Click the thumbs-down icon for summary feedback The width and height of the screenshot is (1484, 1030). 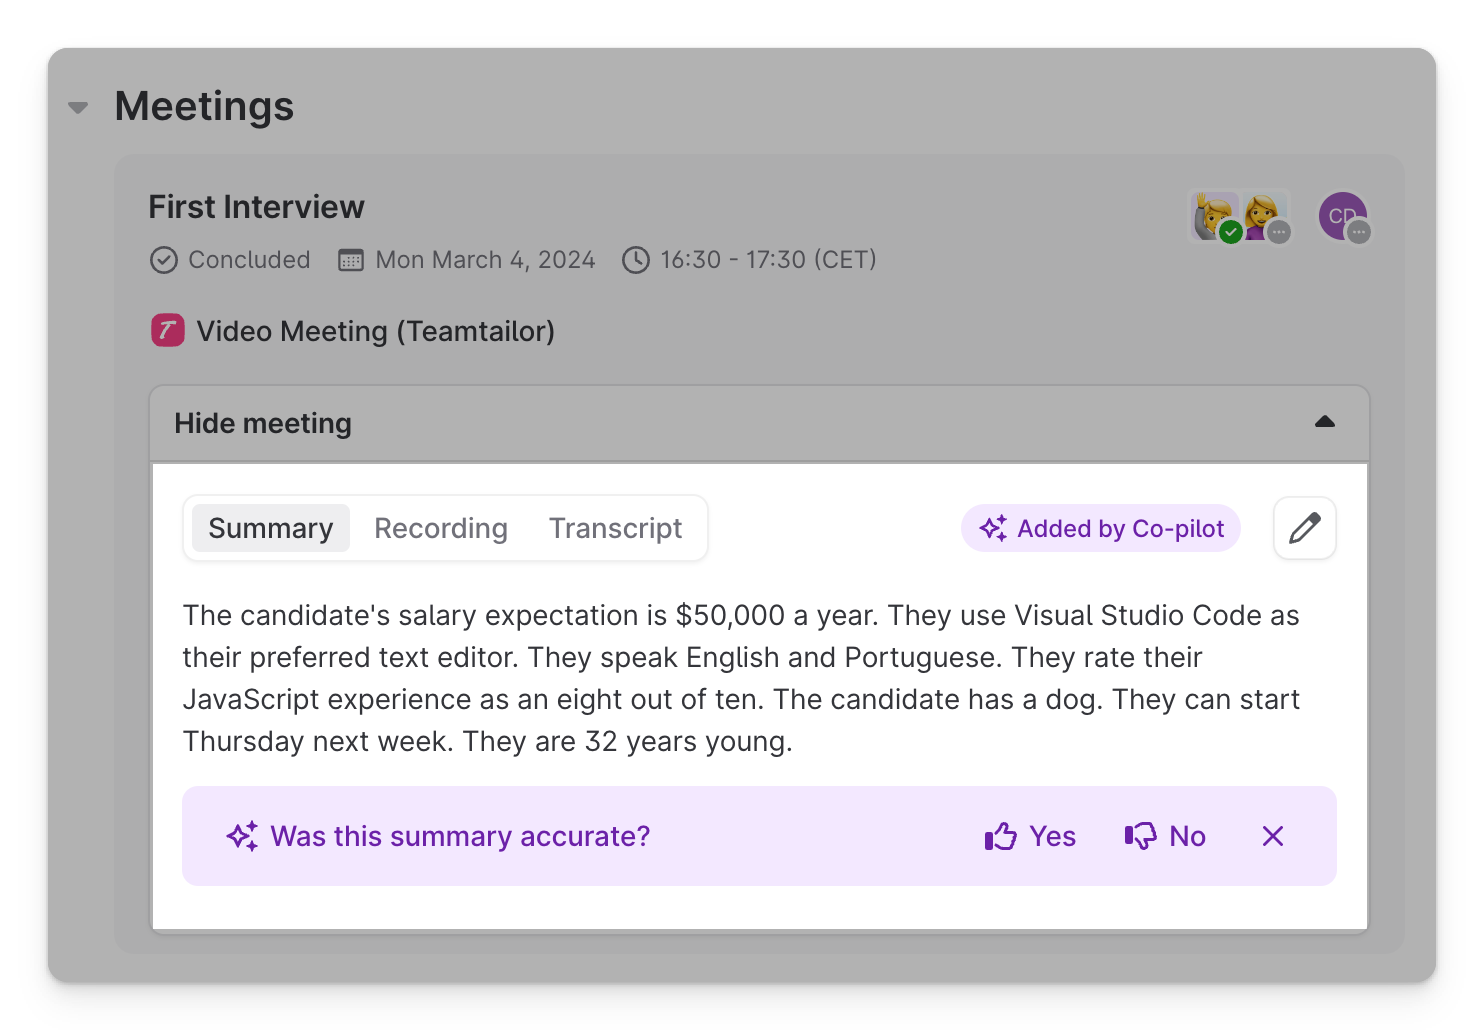tap(1141, 836)
